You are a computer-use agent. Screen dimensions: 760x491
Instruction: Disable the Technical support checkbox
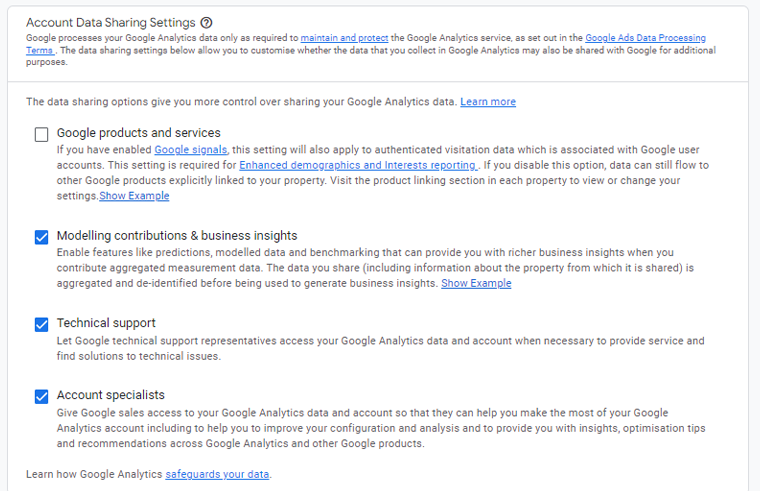(42, 324)
